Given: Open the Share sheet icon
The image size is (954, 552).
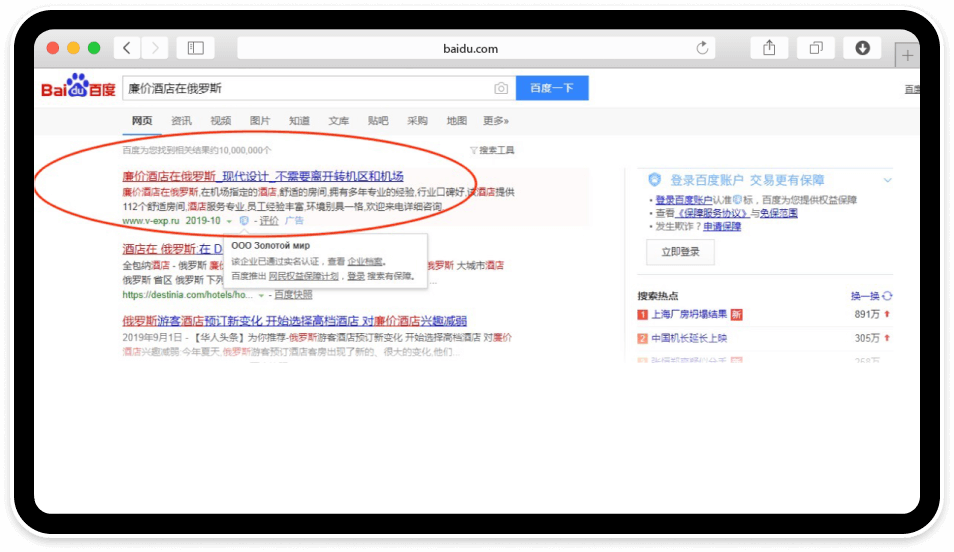Looking at the screenshot, I should pos(769,48).
